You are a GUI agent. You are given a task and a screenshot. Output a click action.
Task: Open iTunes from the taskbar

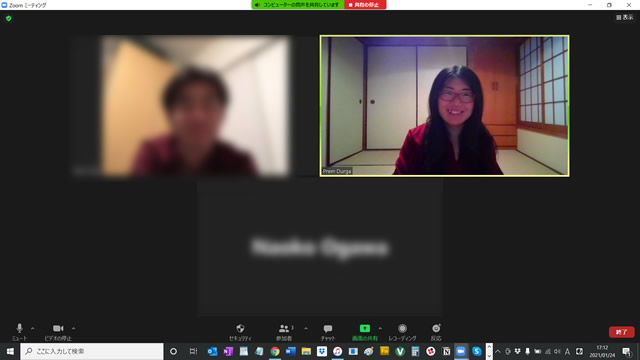[x=338, y=351]
